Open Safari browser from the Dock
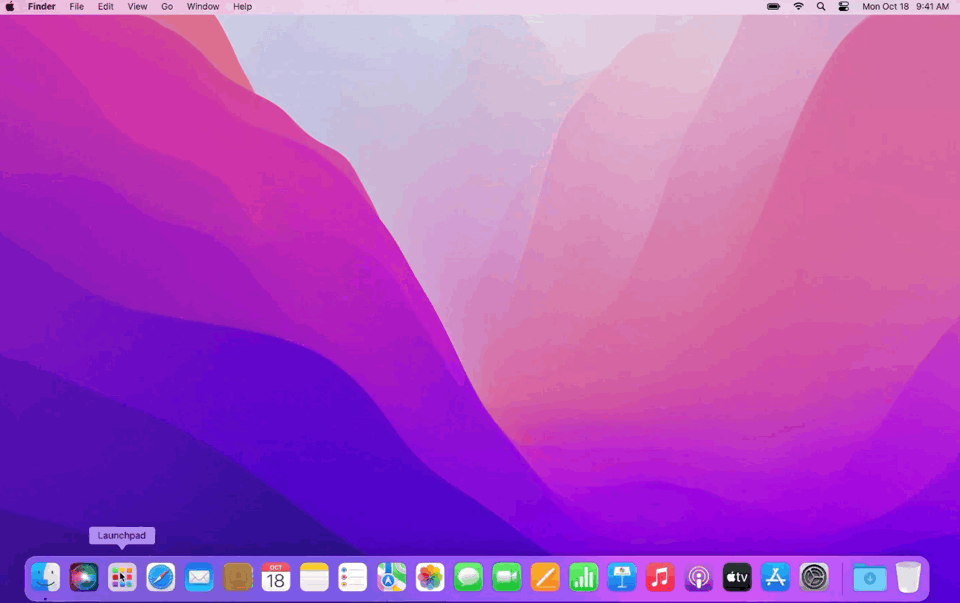This screenshot has width=960, height=603. [160, 577]
